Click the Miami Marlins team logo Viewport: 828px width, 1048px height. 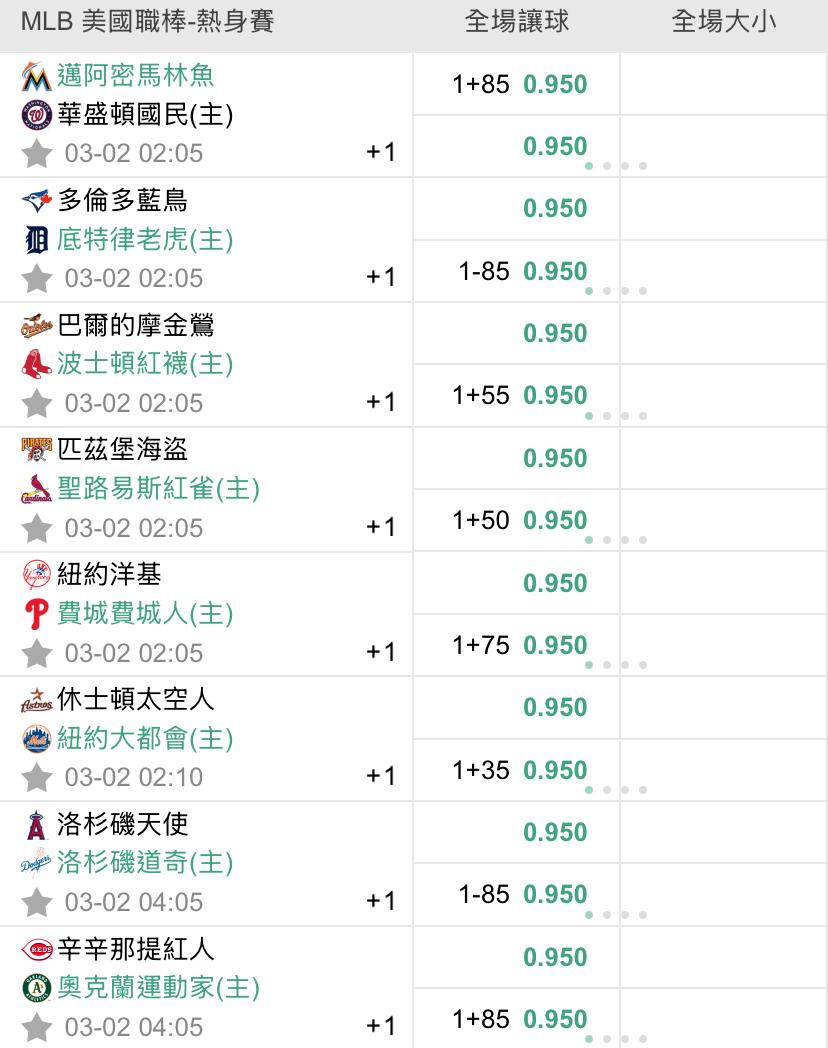[36, 77]
